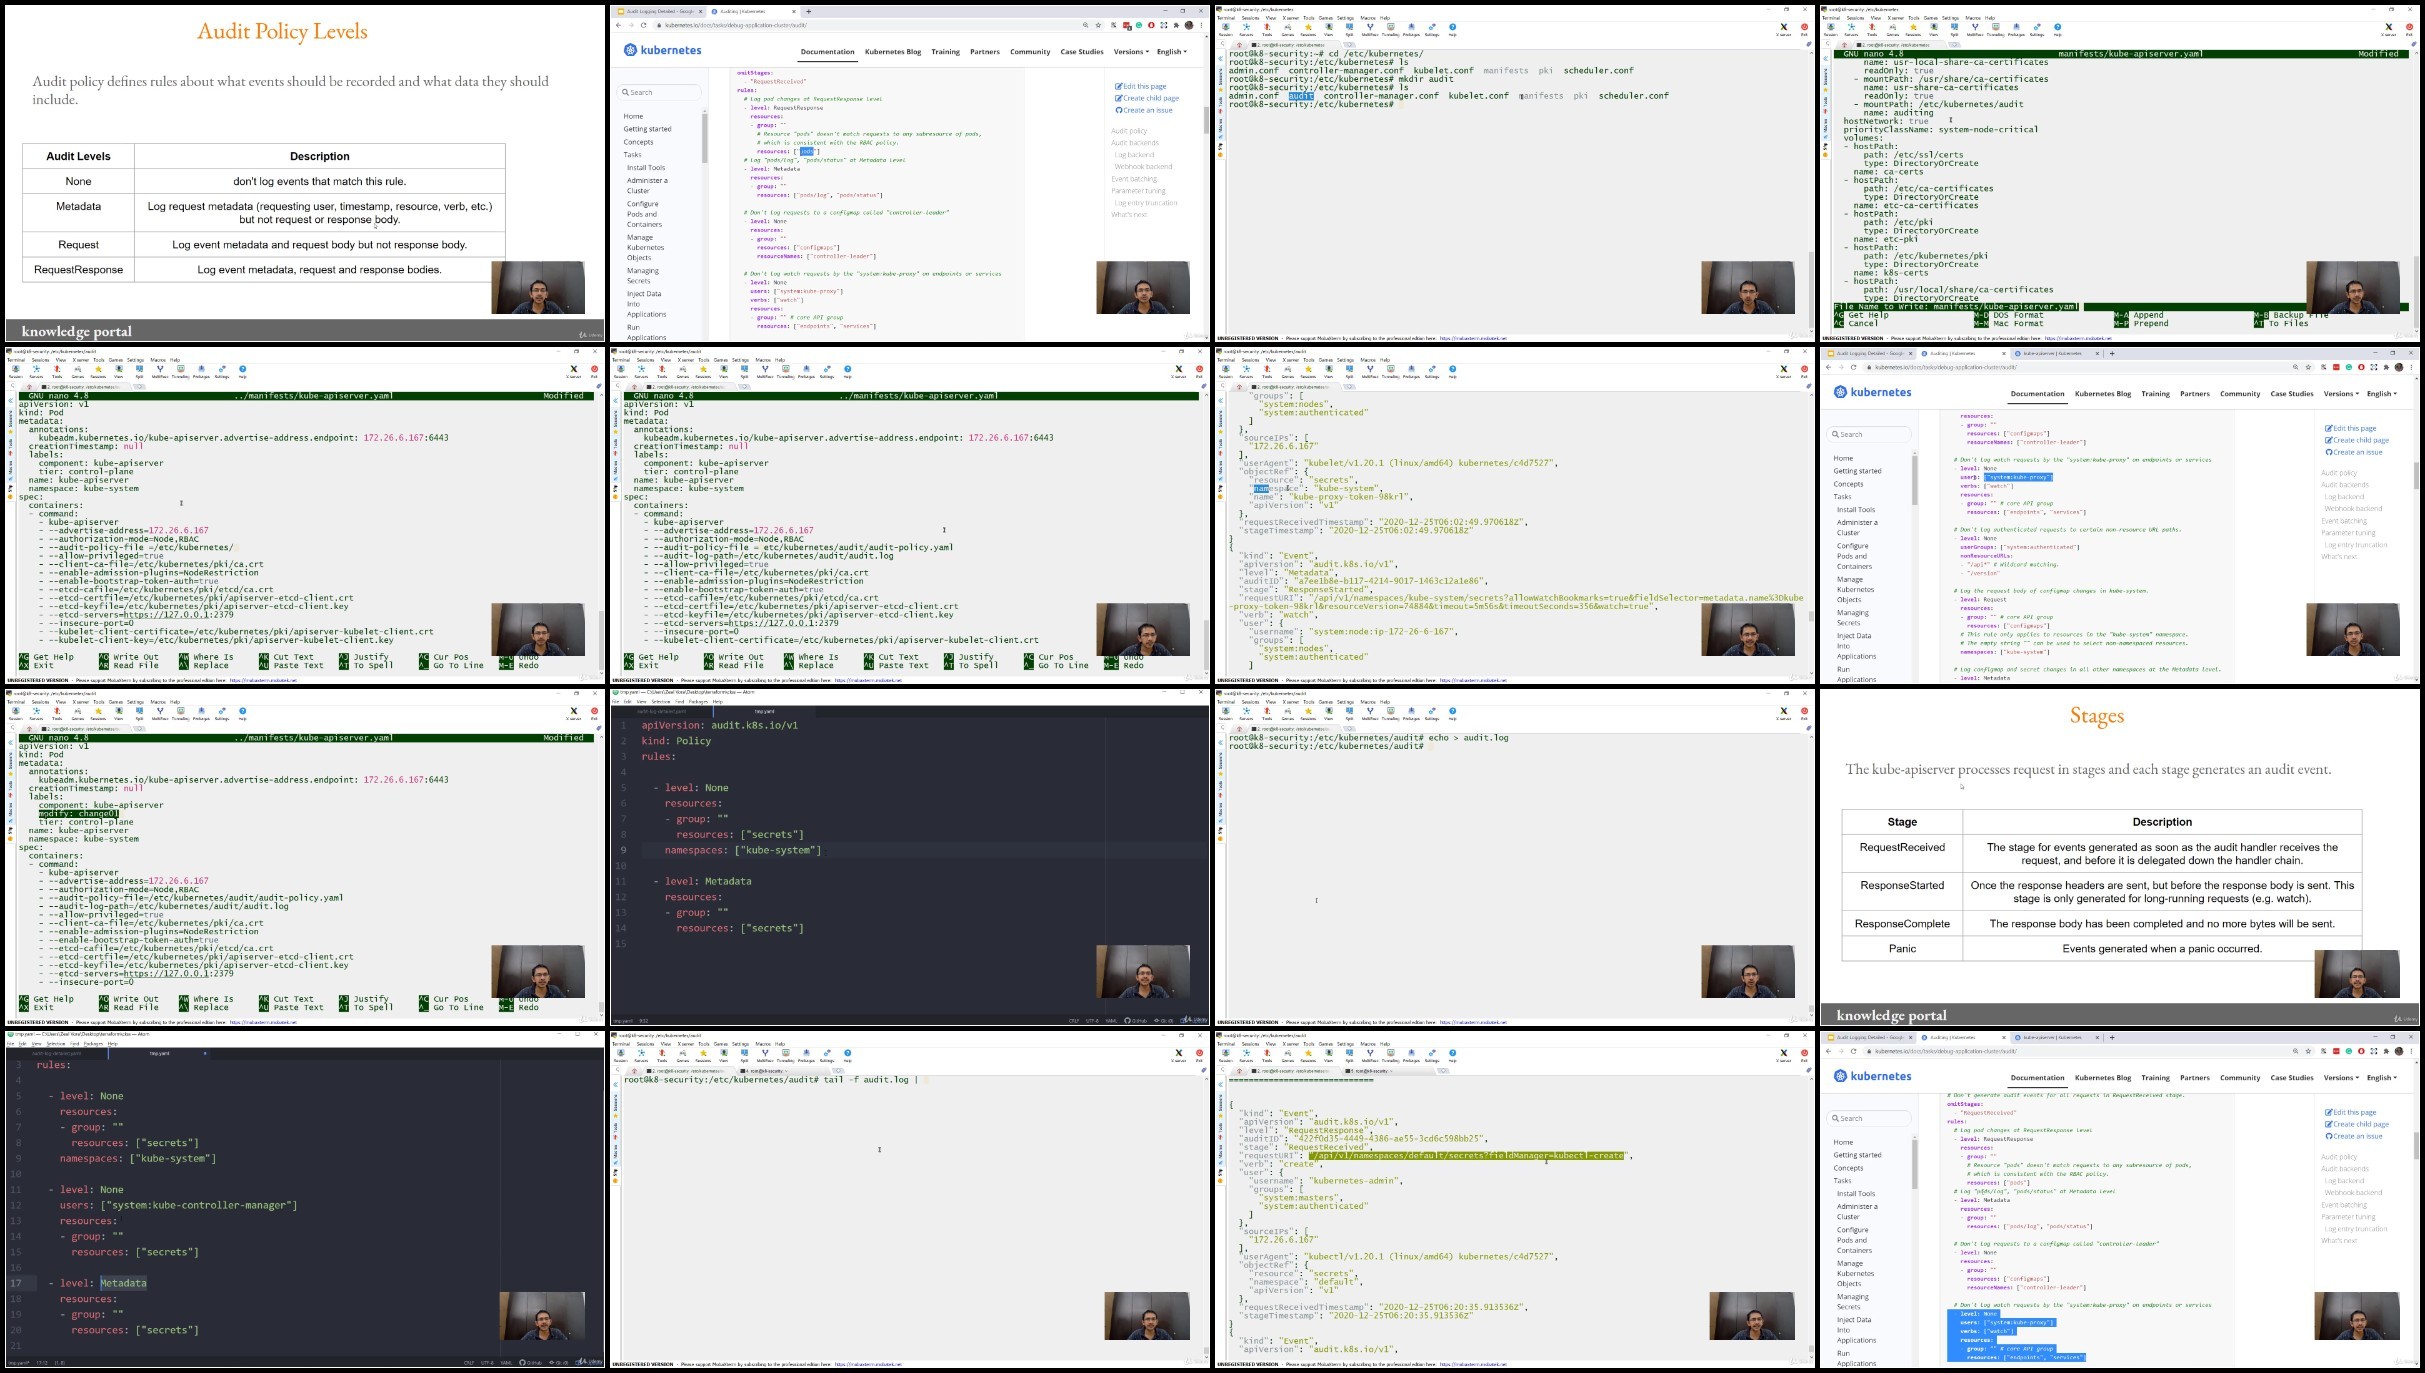Open English dropdown in docs frame with highlighted "pods"
The image size is (2425, 1373).
coord(1171,52)
